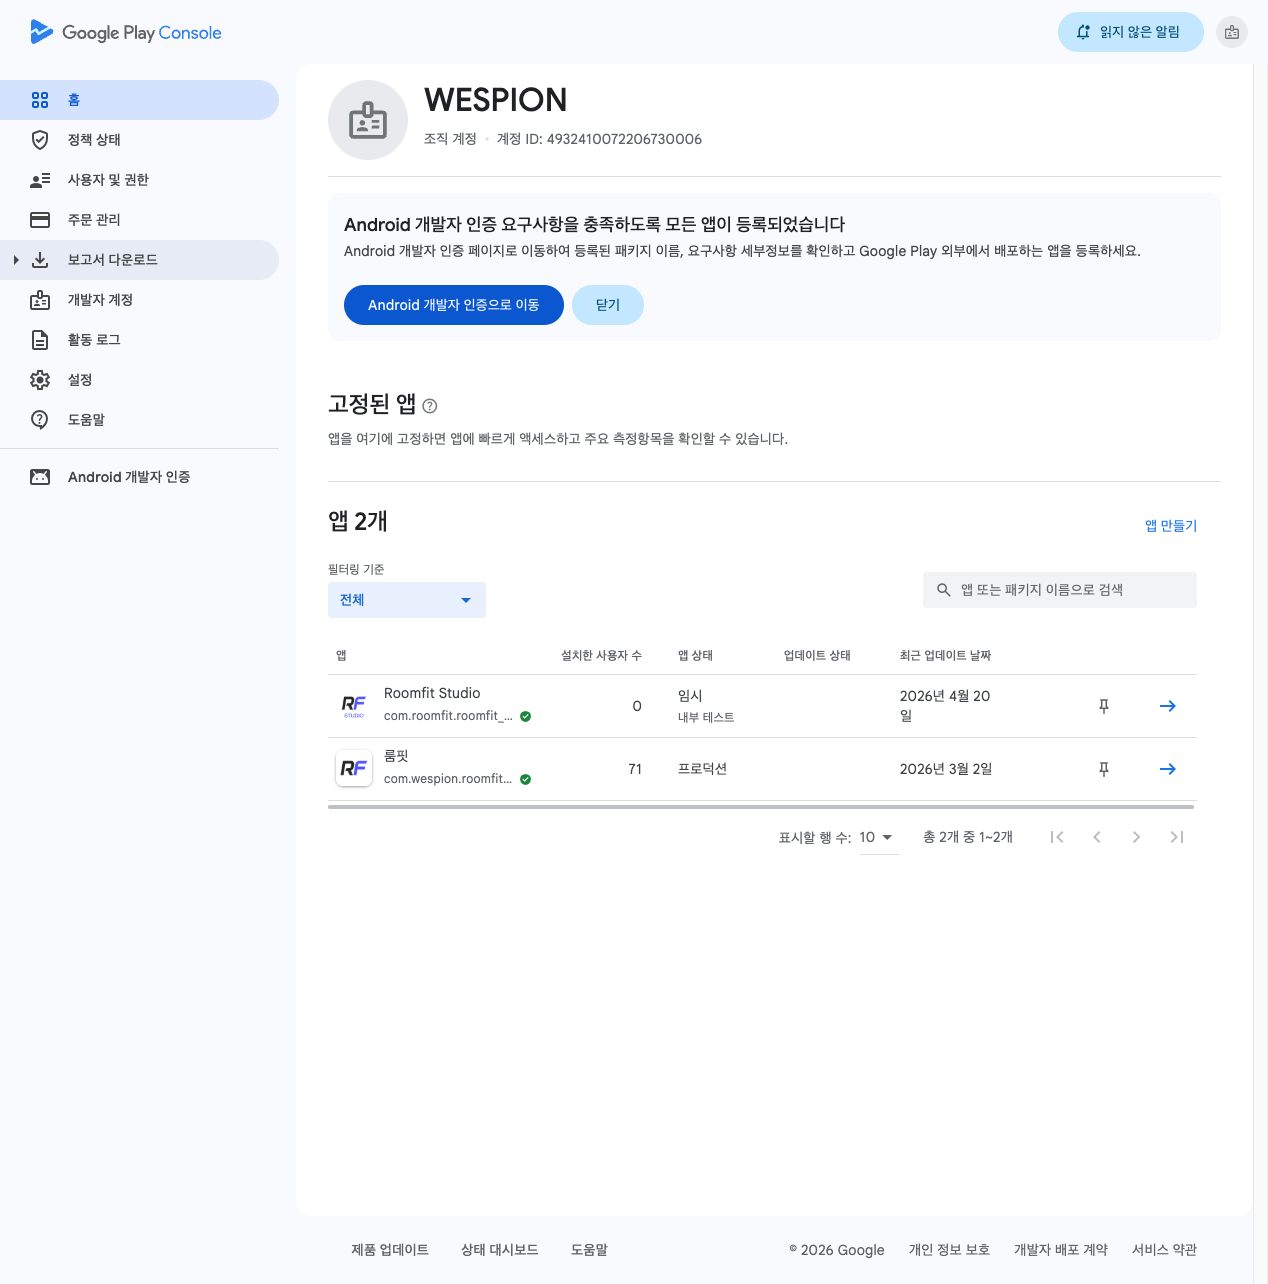Expand the 보고서 다운로드 menu arrow

click(x=16, y=260)
